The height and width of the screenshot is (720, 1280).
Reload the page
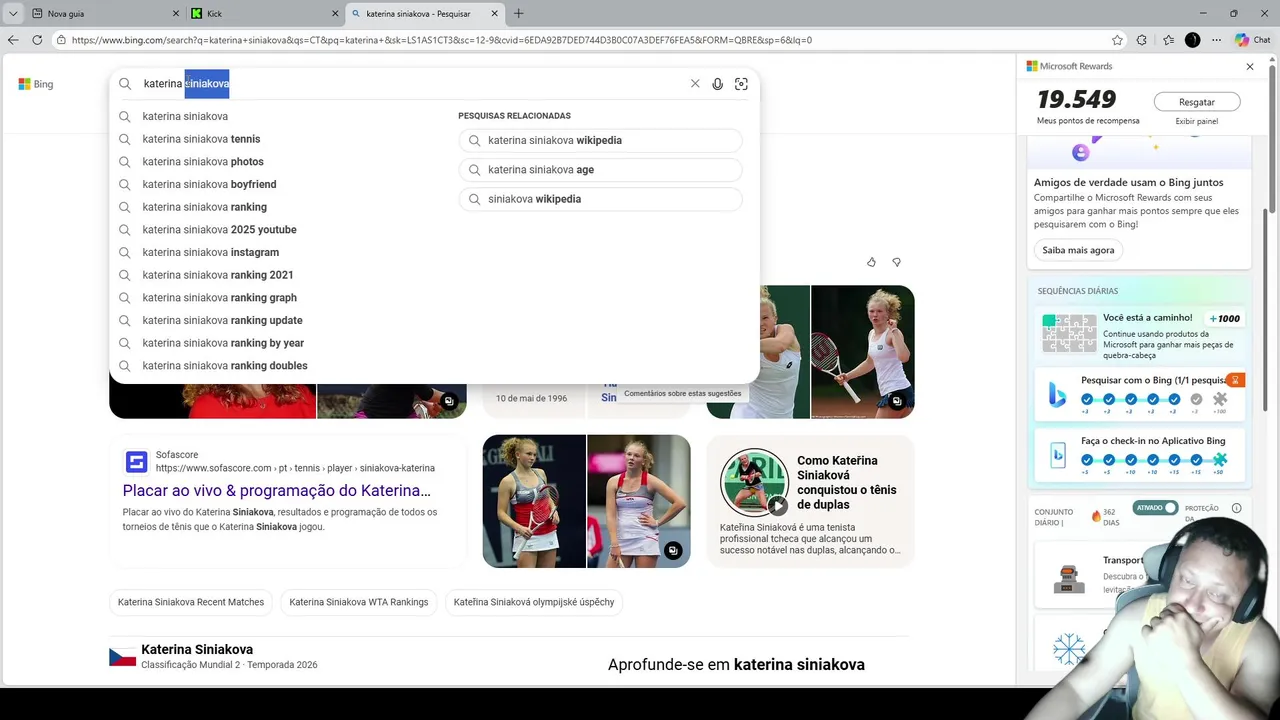tap(37, 40)
